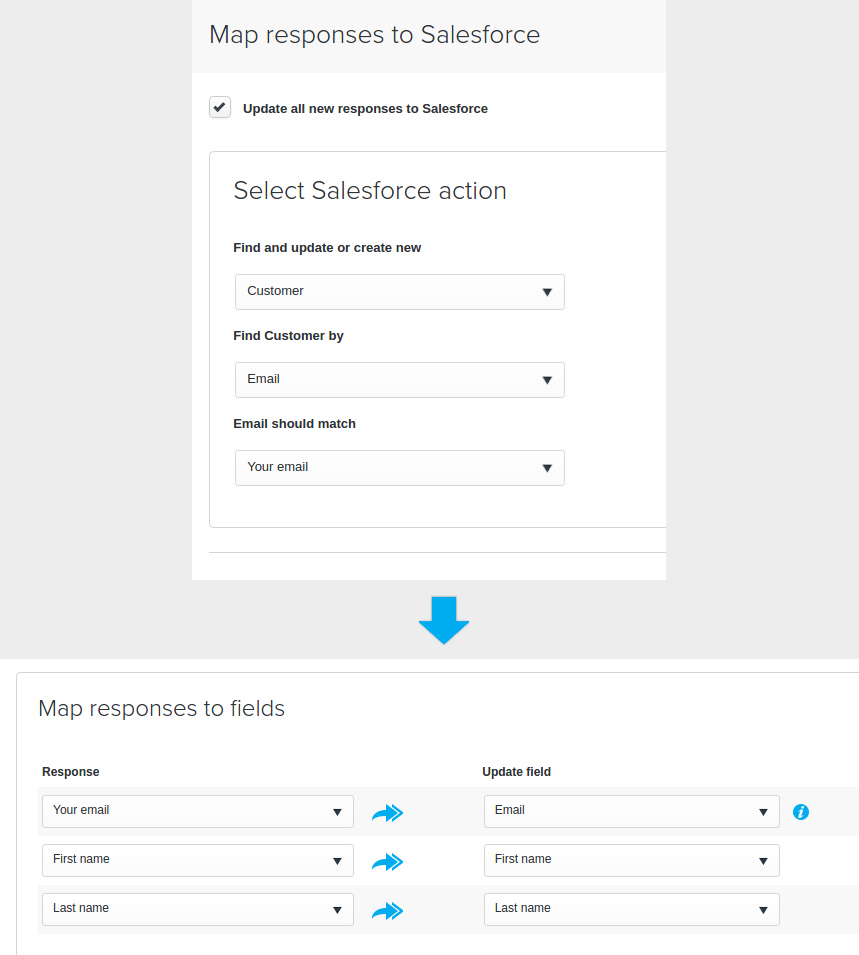Click the Update all new responses label
This screenshot has width=859, height=955.
click(x=366, y=108)
